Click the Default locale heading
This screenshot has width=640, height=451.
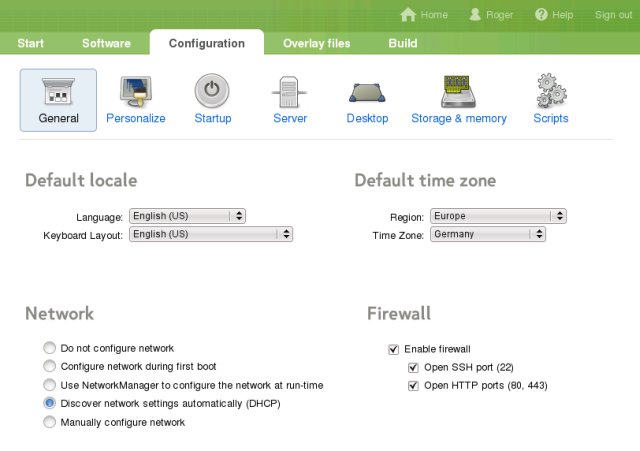[x=81, y=180]
